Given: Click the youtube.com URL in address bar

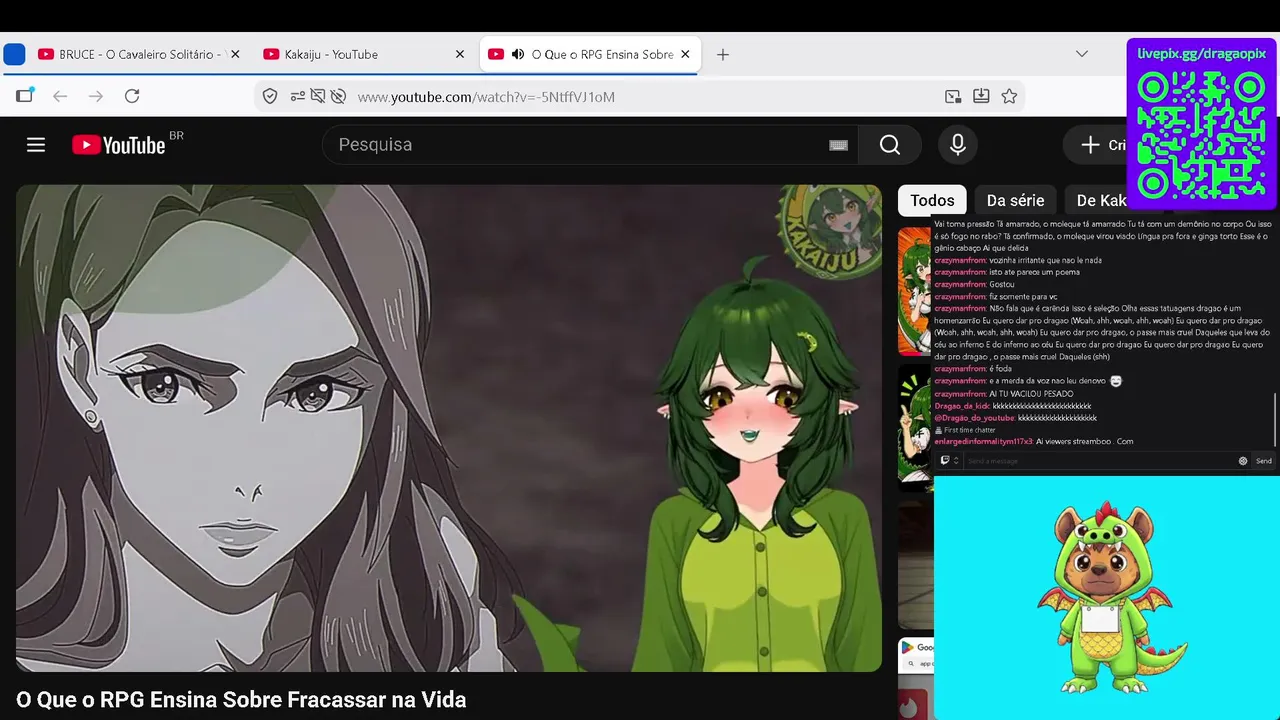Looking at the screenshot, I should 486,97.
